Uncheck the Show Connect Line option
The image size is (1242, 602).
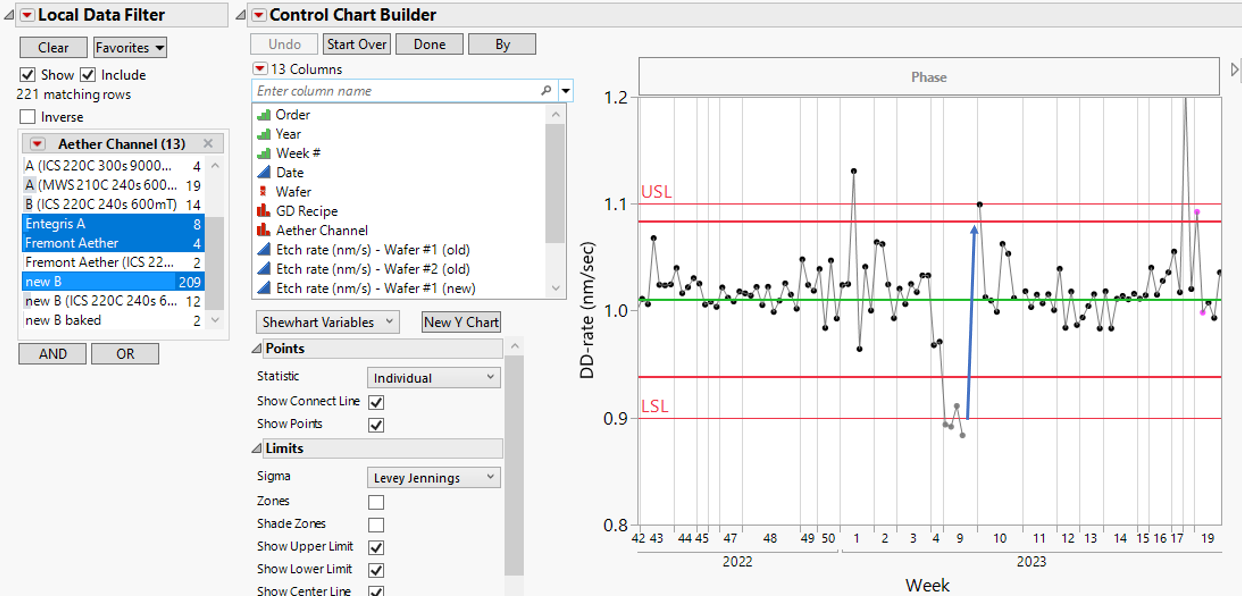click(x=376, y=401)
